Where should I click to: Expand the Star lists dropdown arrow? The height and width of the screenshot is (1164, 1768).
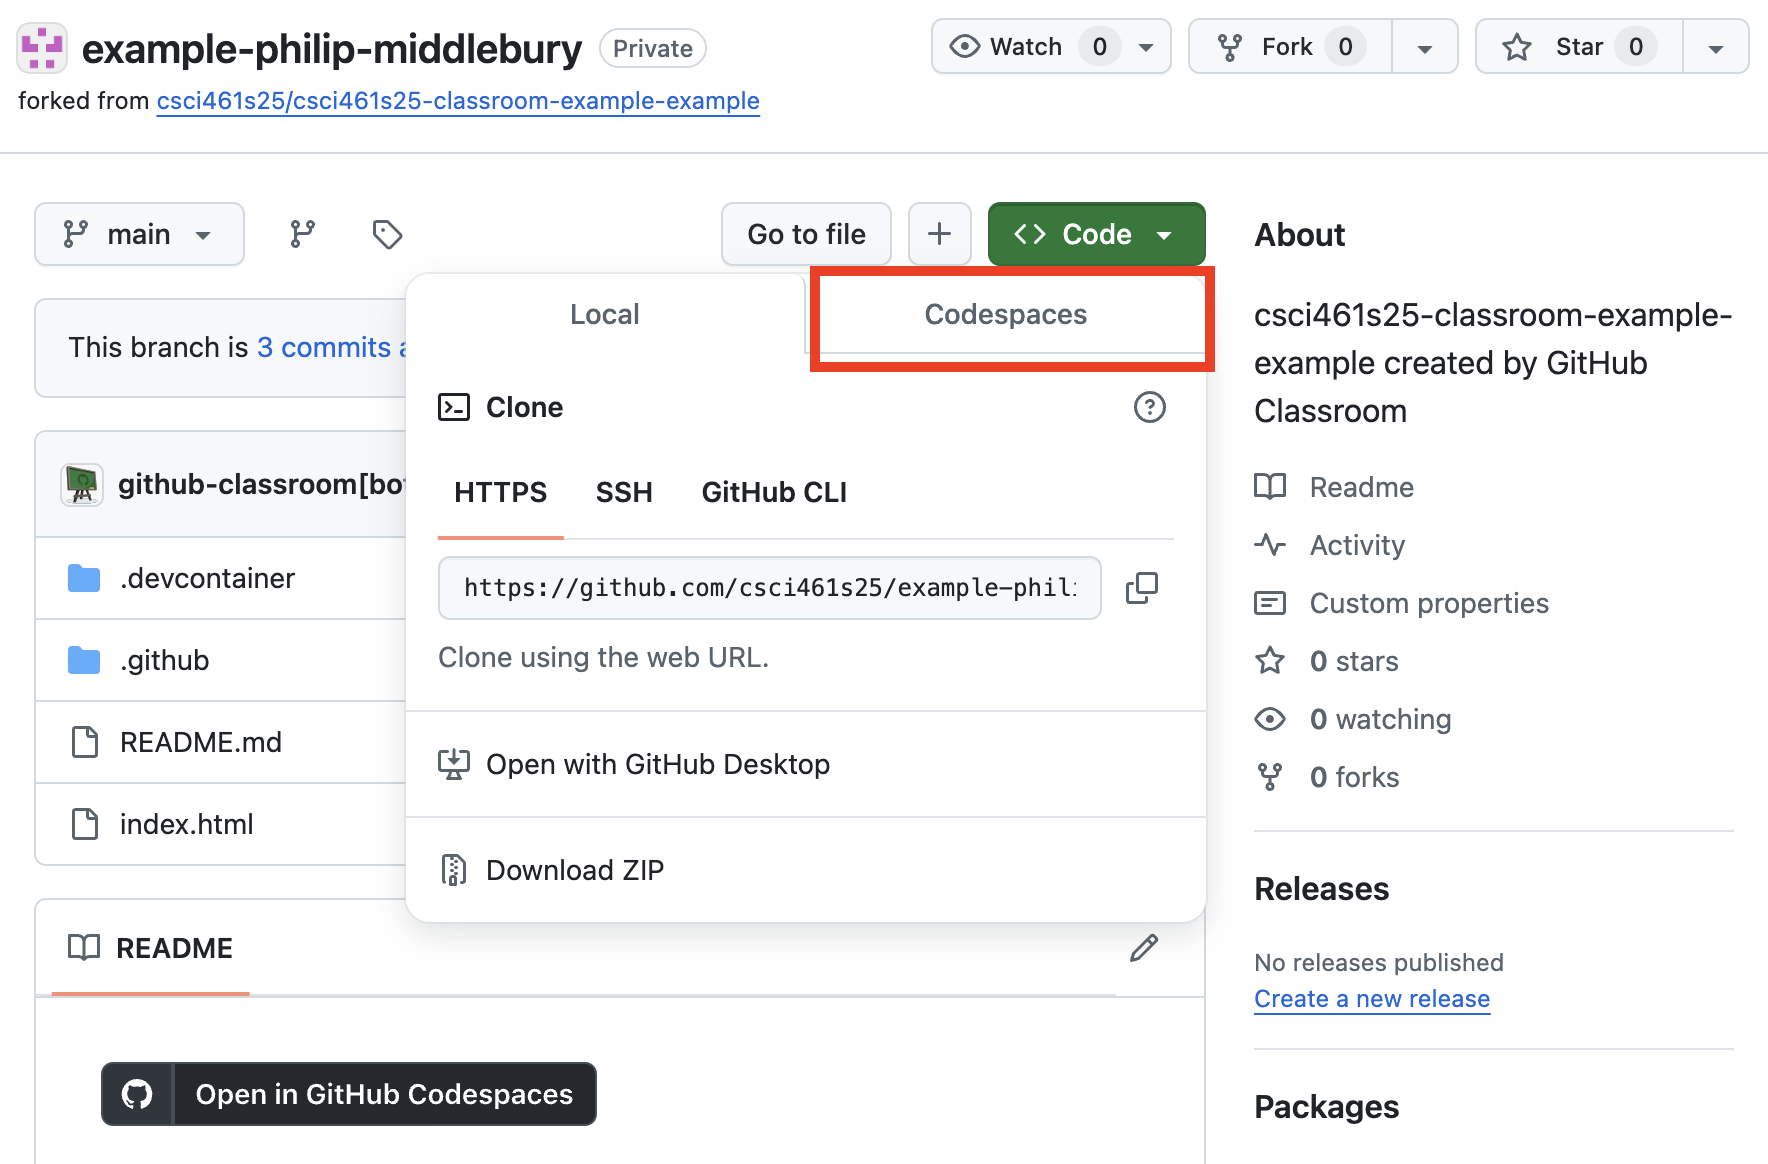[1715, 47]
